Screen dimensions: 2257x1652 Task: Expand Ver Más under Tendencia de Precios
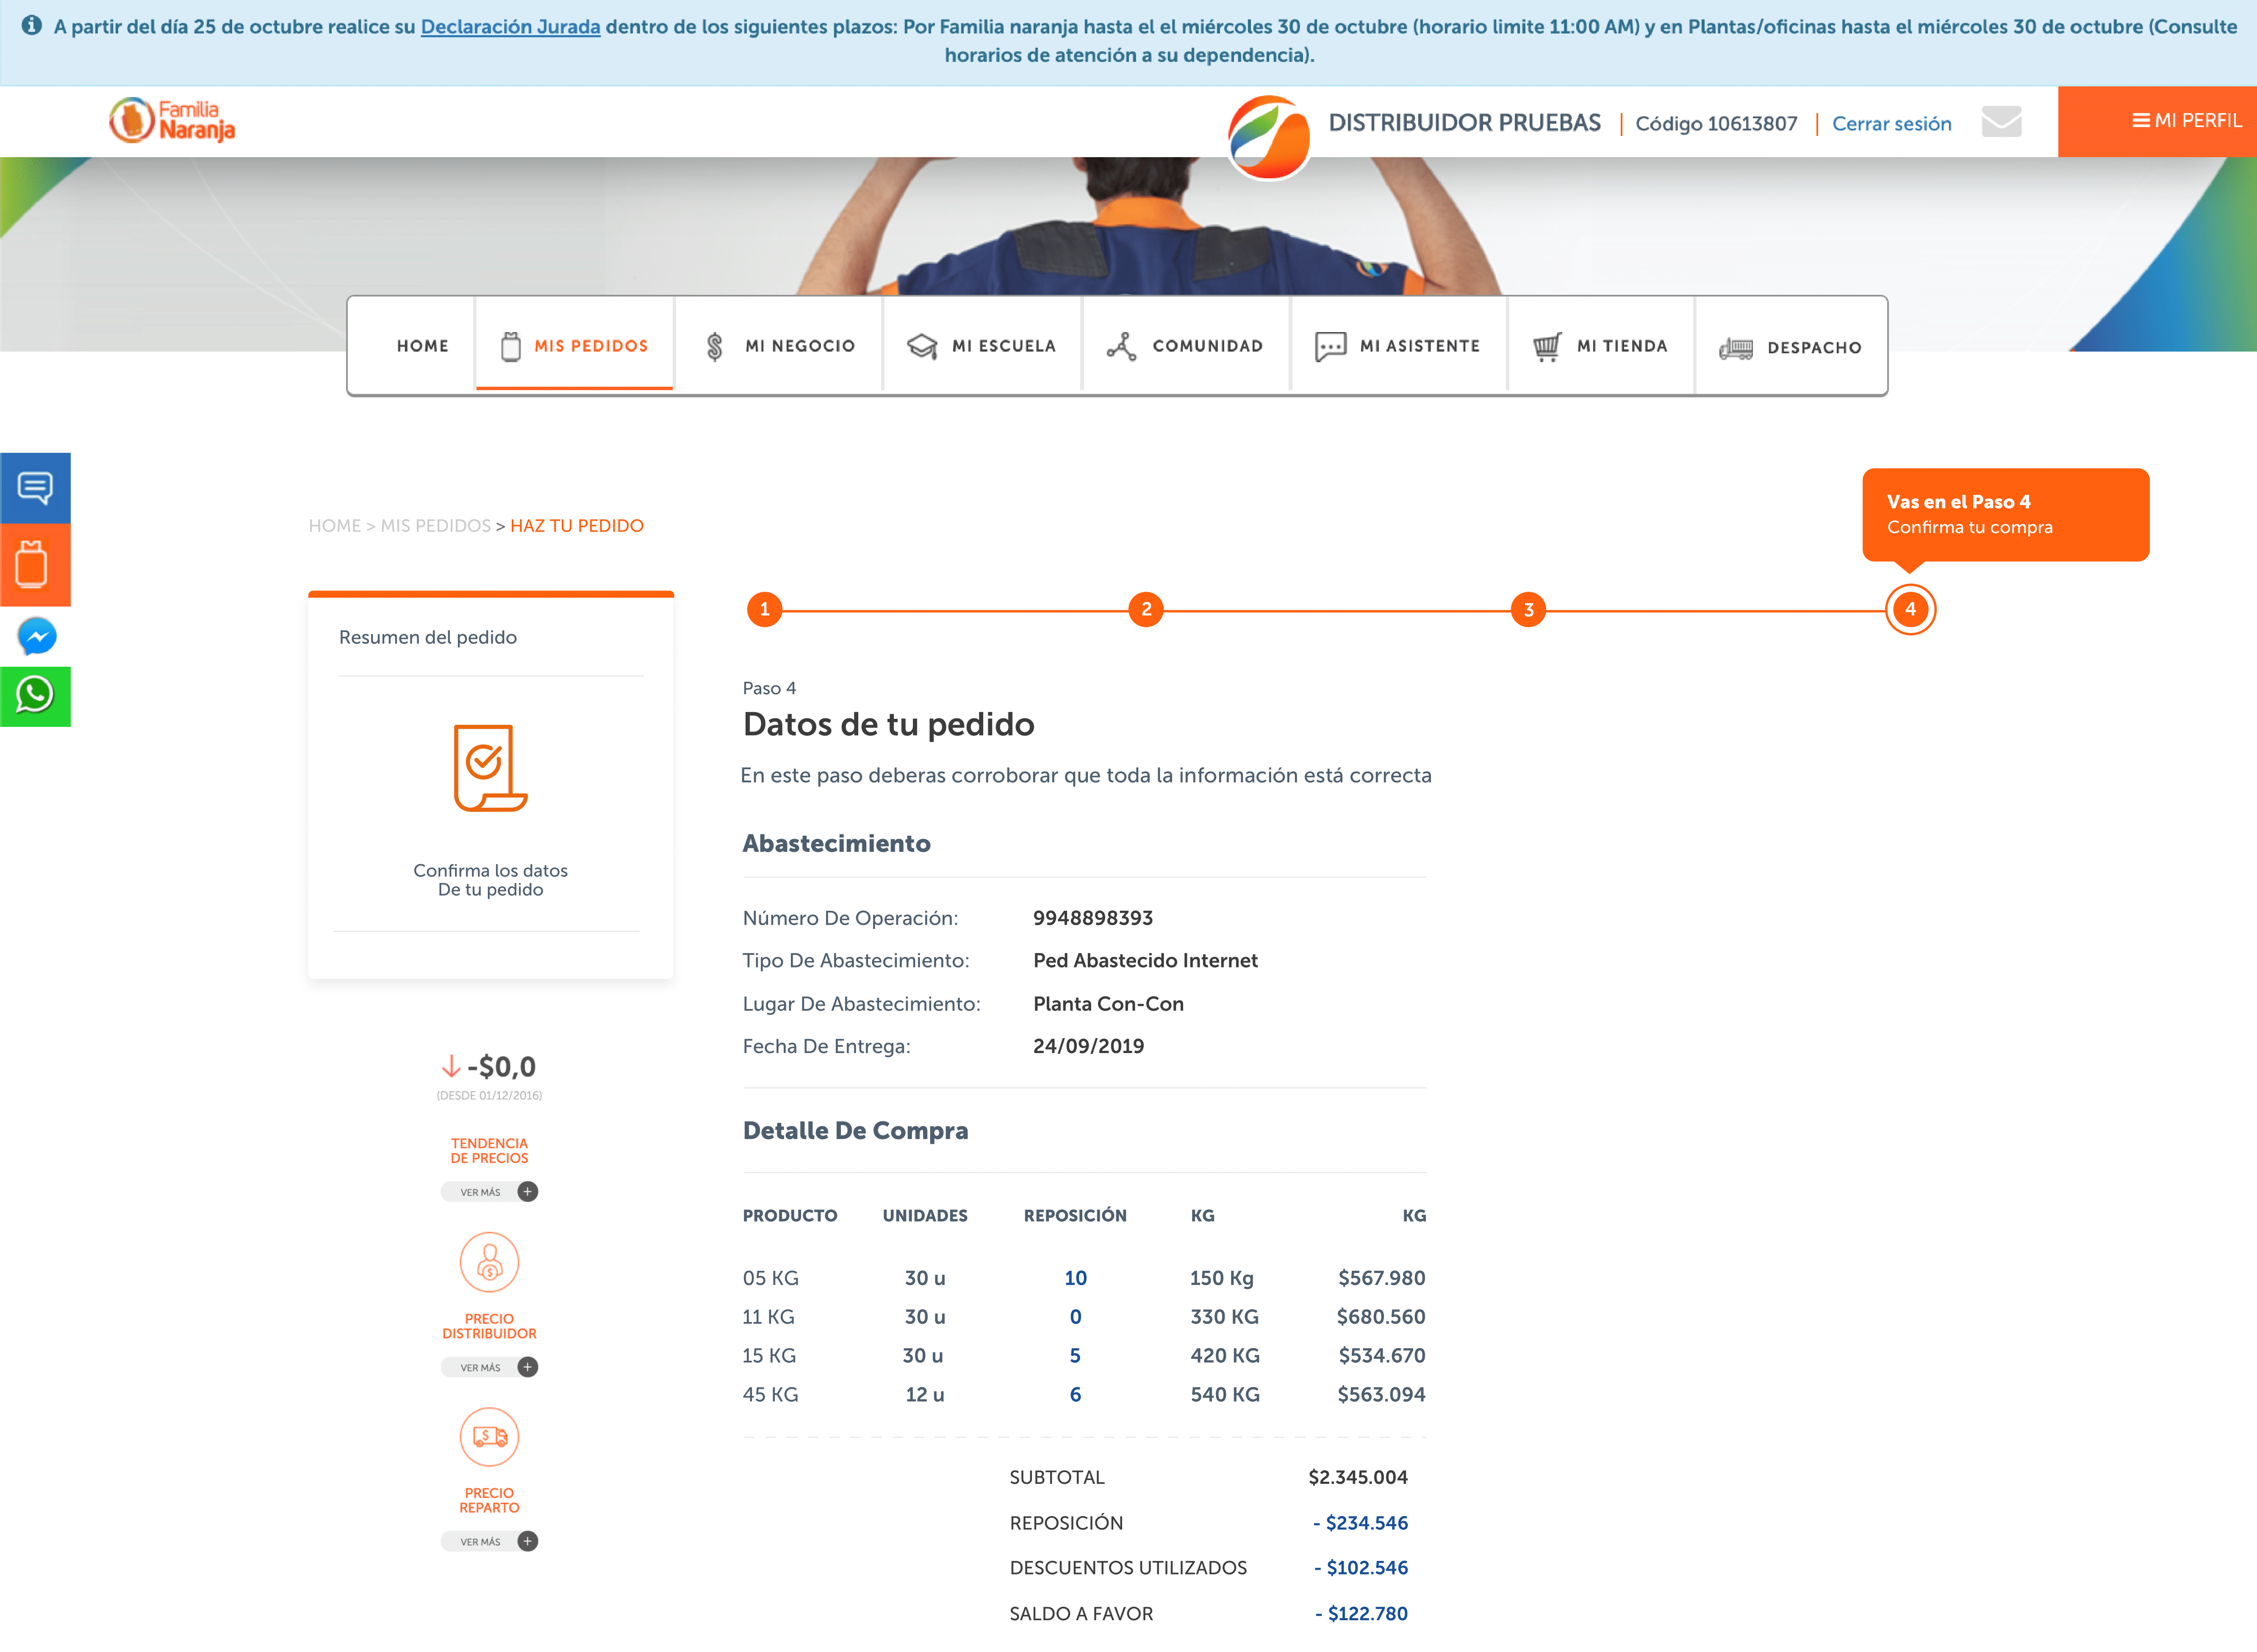coord(489,1192)
